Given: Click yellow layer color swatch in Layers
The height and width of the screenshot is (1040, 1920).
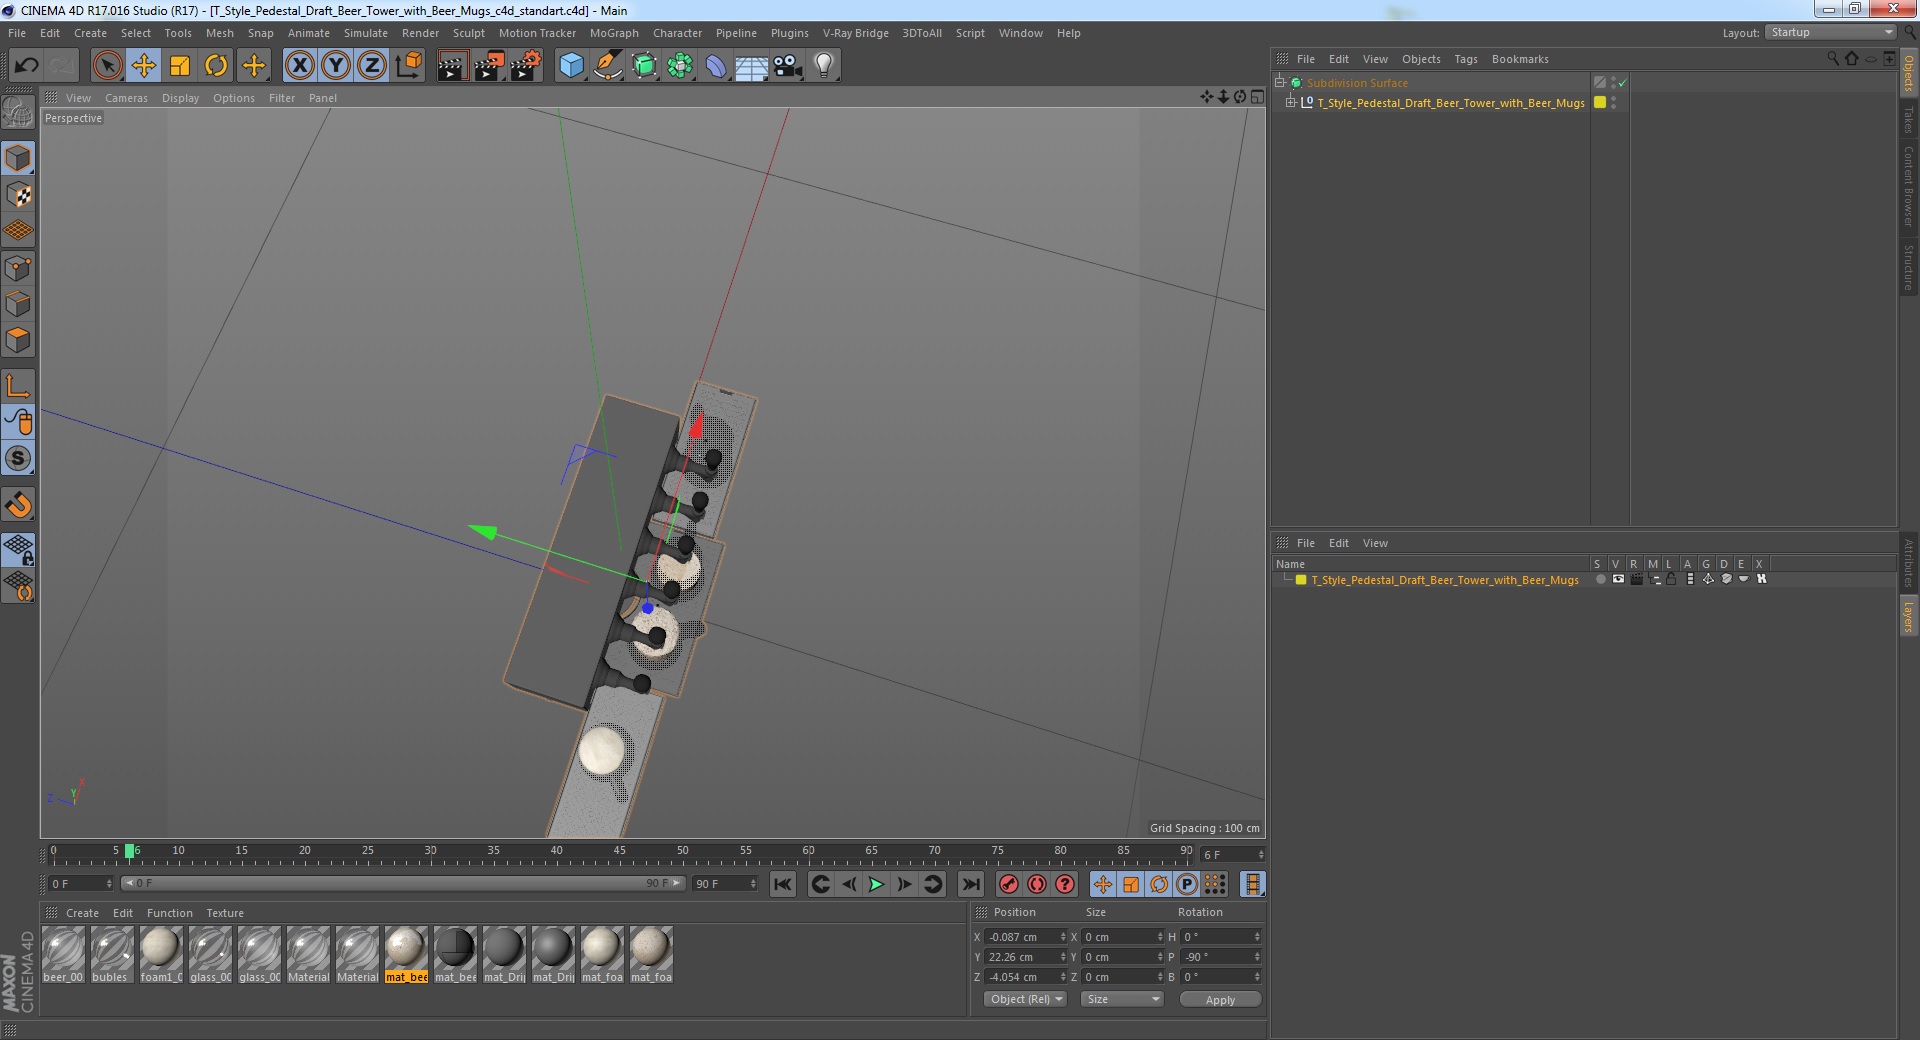Looking at the screenshot, I should click(x=1300, y=579).
